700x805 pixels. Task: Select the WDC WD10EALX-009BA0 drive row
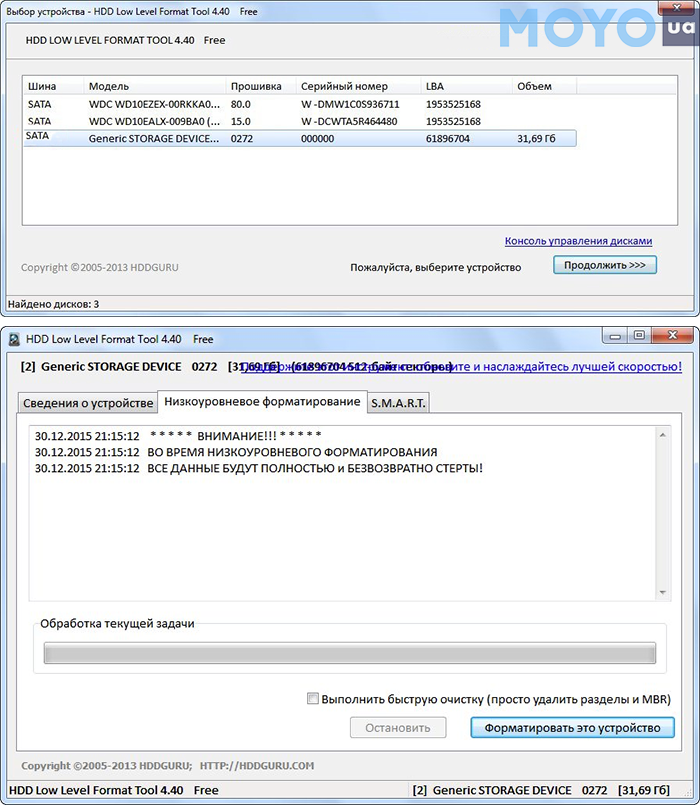point(300,122)
